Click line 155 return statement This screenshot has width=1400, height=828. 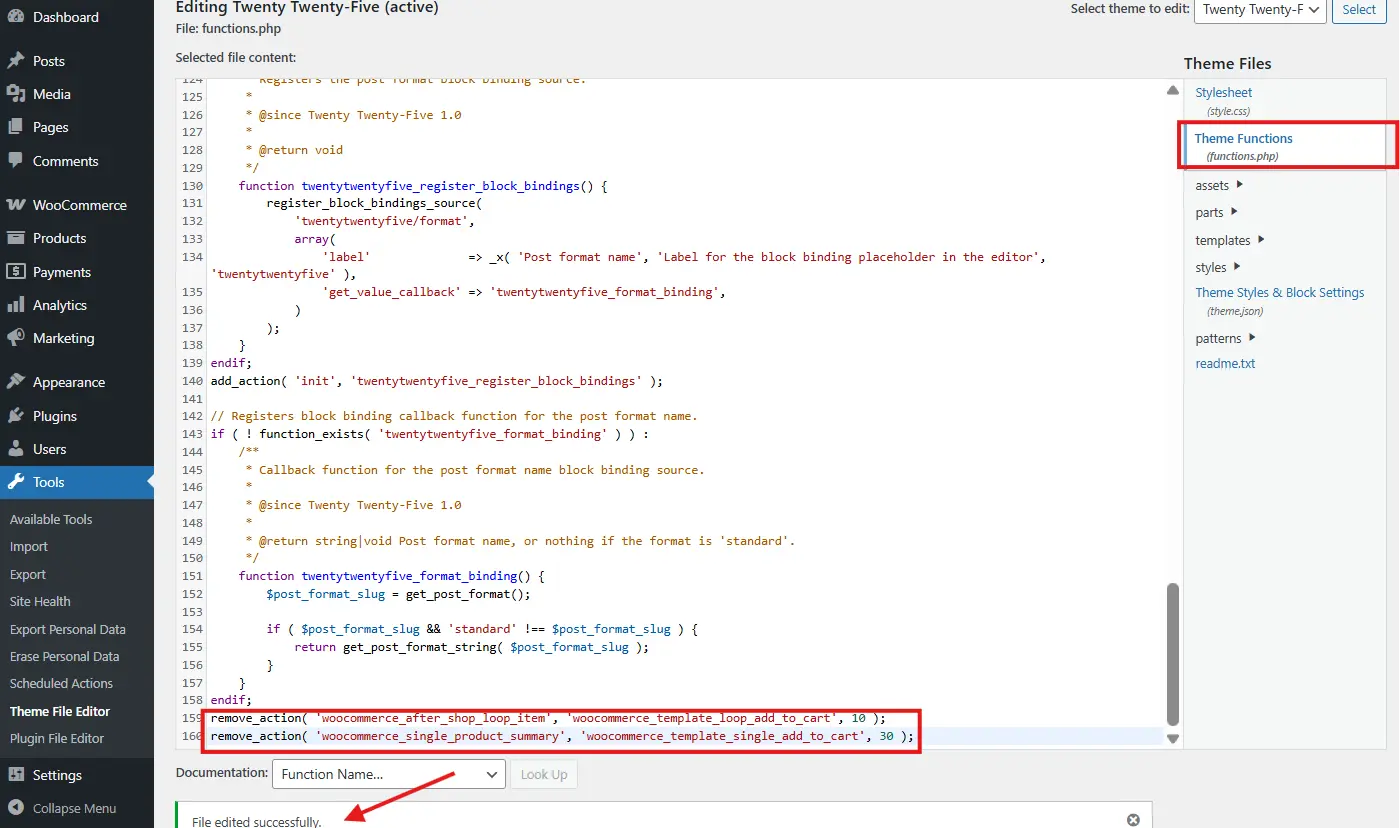point(472,647)
